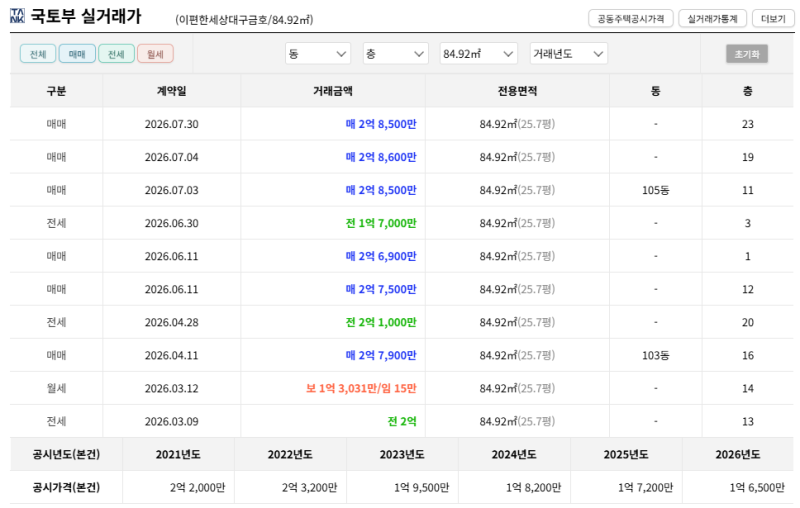Click the TANK logo icon beside the title
This screenshot has width=800, height=508.
[x=17, y=16]
